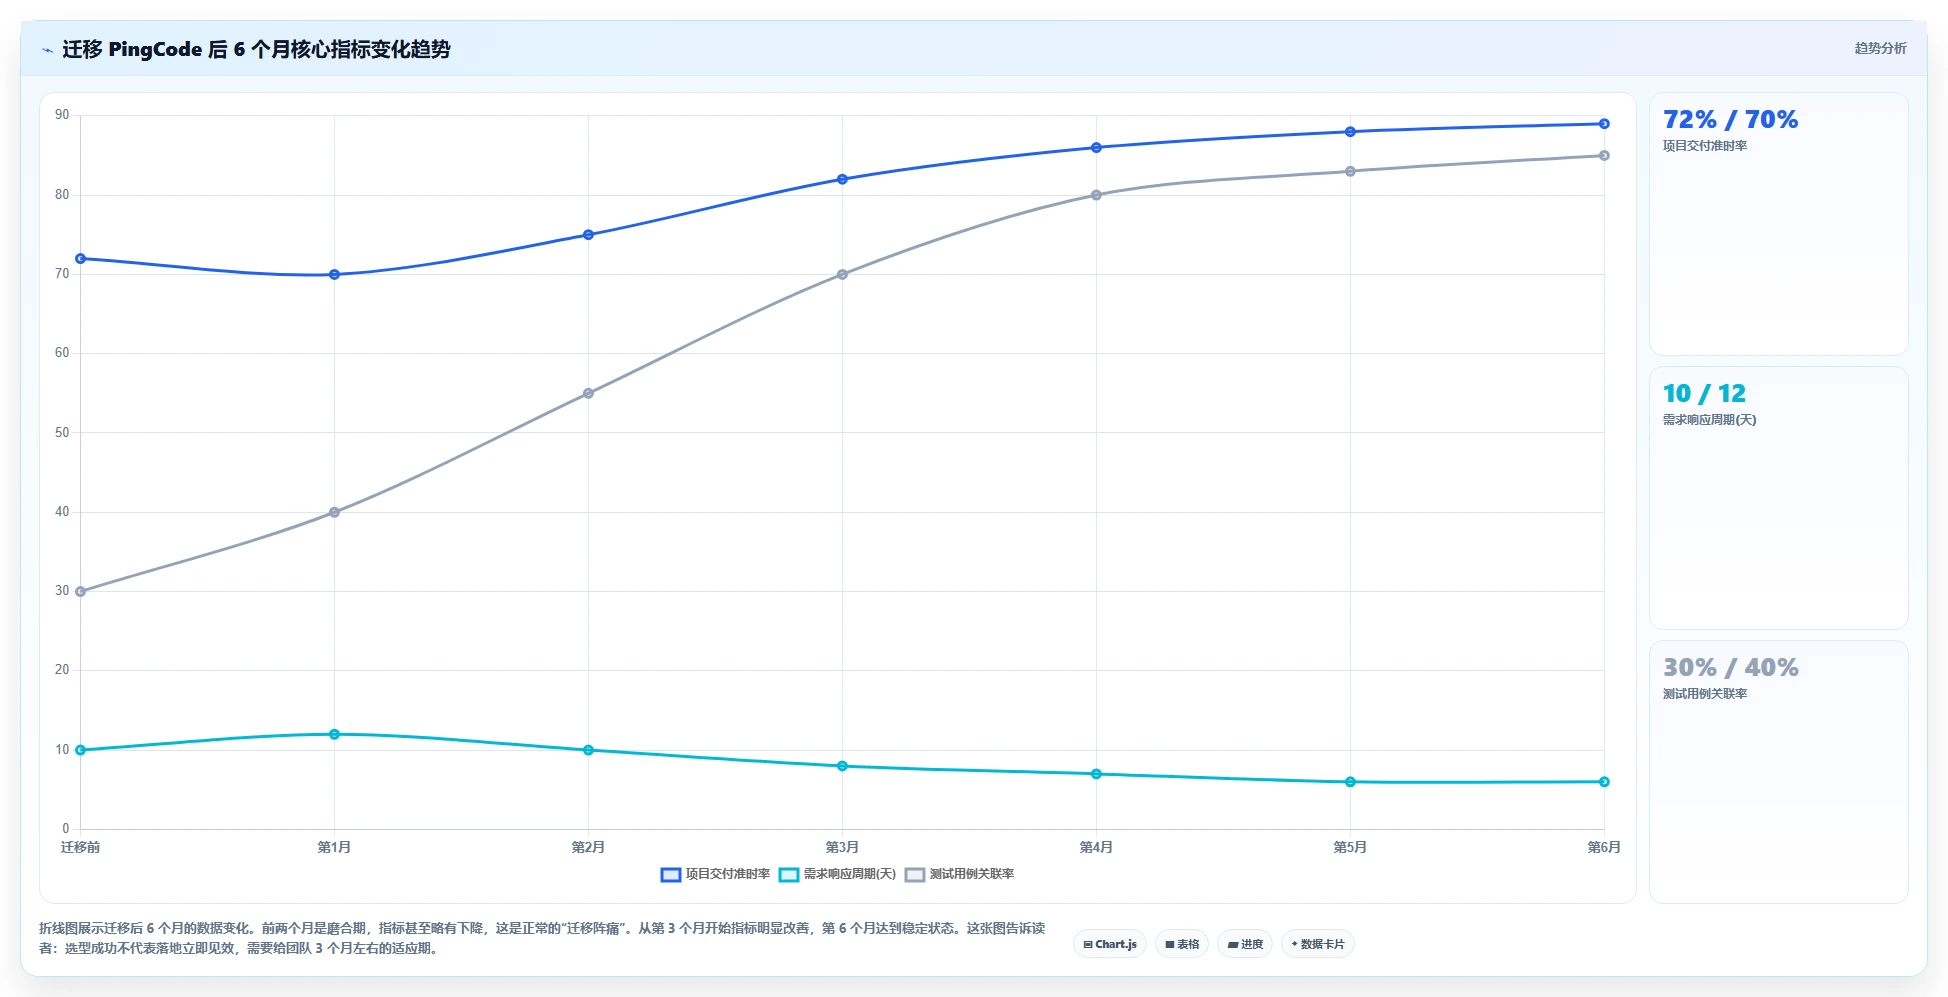Click the blue data point at 第5月 (88)
Viewport: 1948px width, 997px height.
(x=1351, y=132)
